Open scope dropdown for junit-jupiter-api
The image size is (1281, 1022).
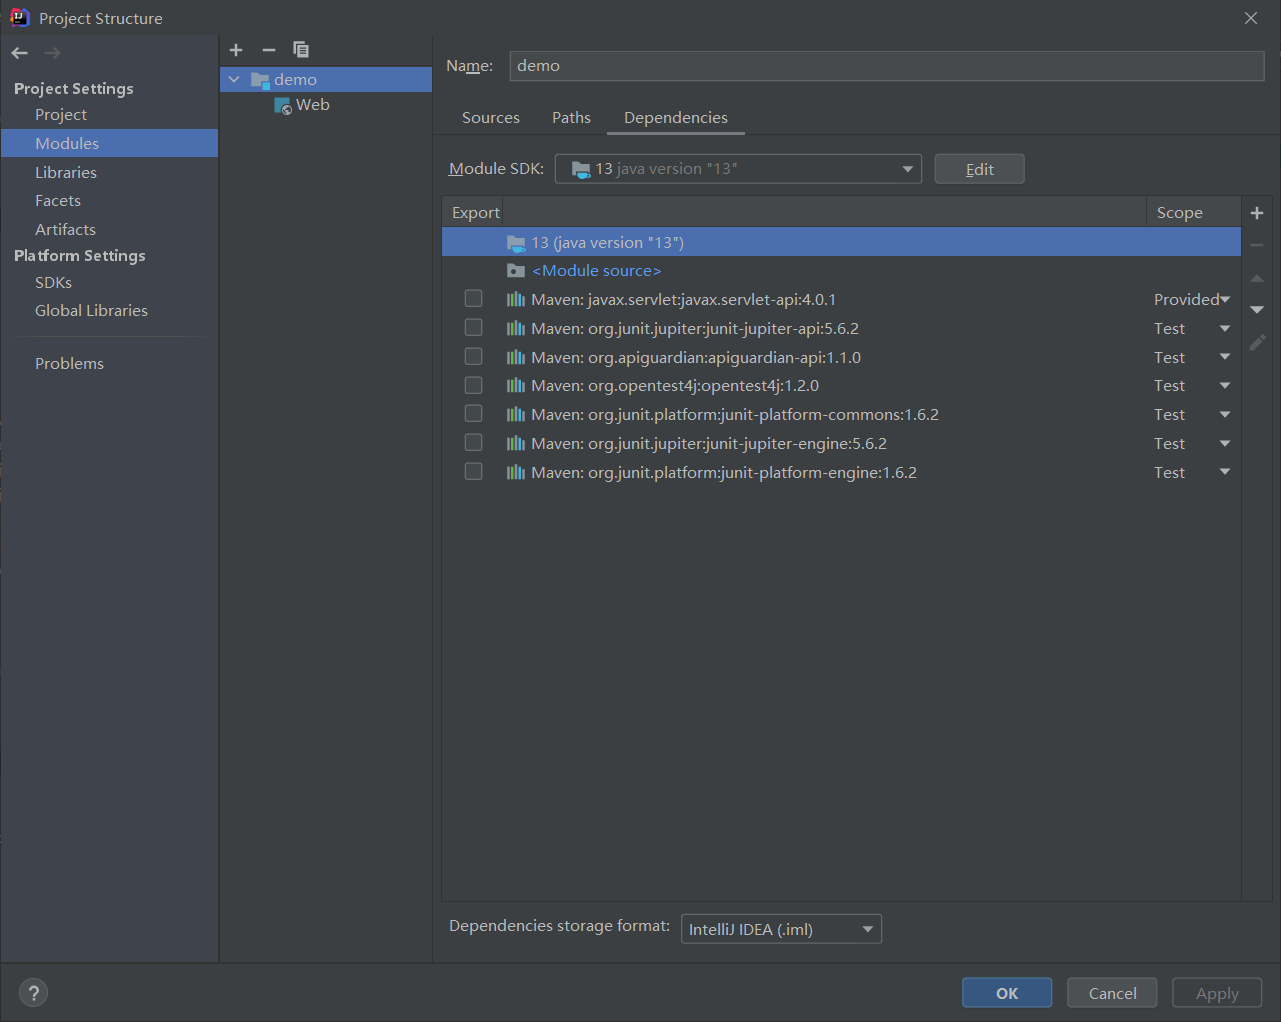1224,329
